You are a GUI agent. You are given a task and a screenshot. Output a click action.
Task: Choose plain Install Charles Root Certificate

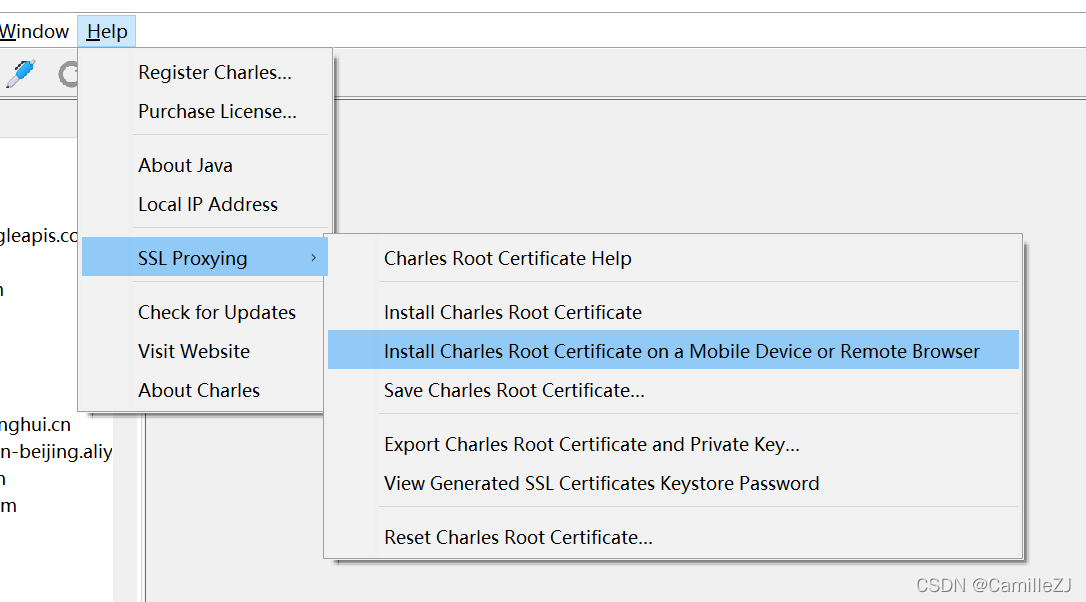(x=512, y=312)
